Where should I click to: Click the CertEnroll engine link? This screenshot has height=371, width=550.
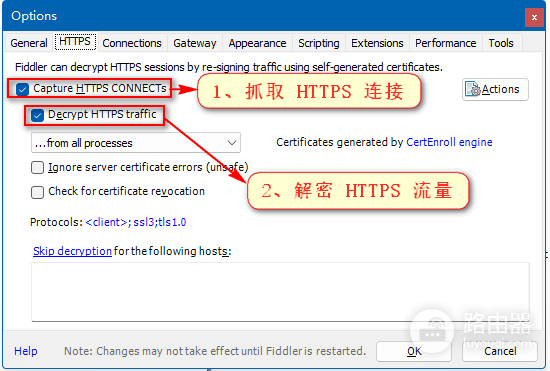tap(449, 142)
